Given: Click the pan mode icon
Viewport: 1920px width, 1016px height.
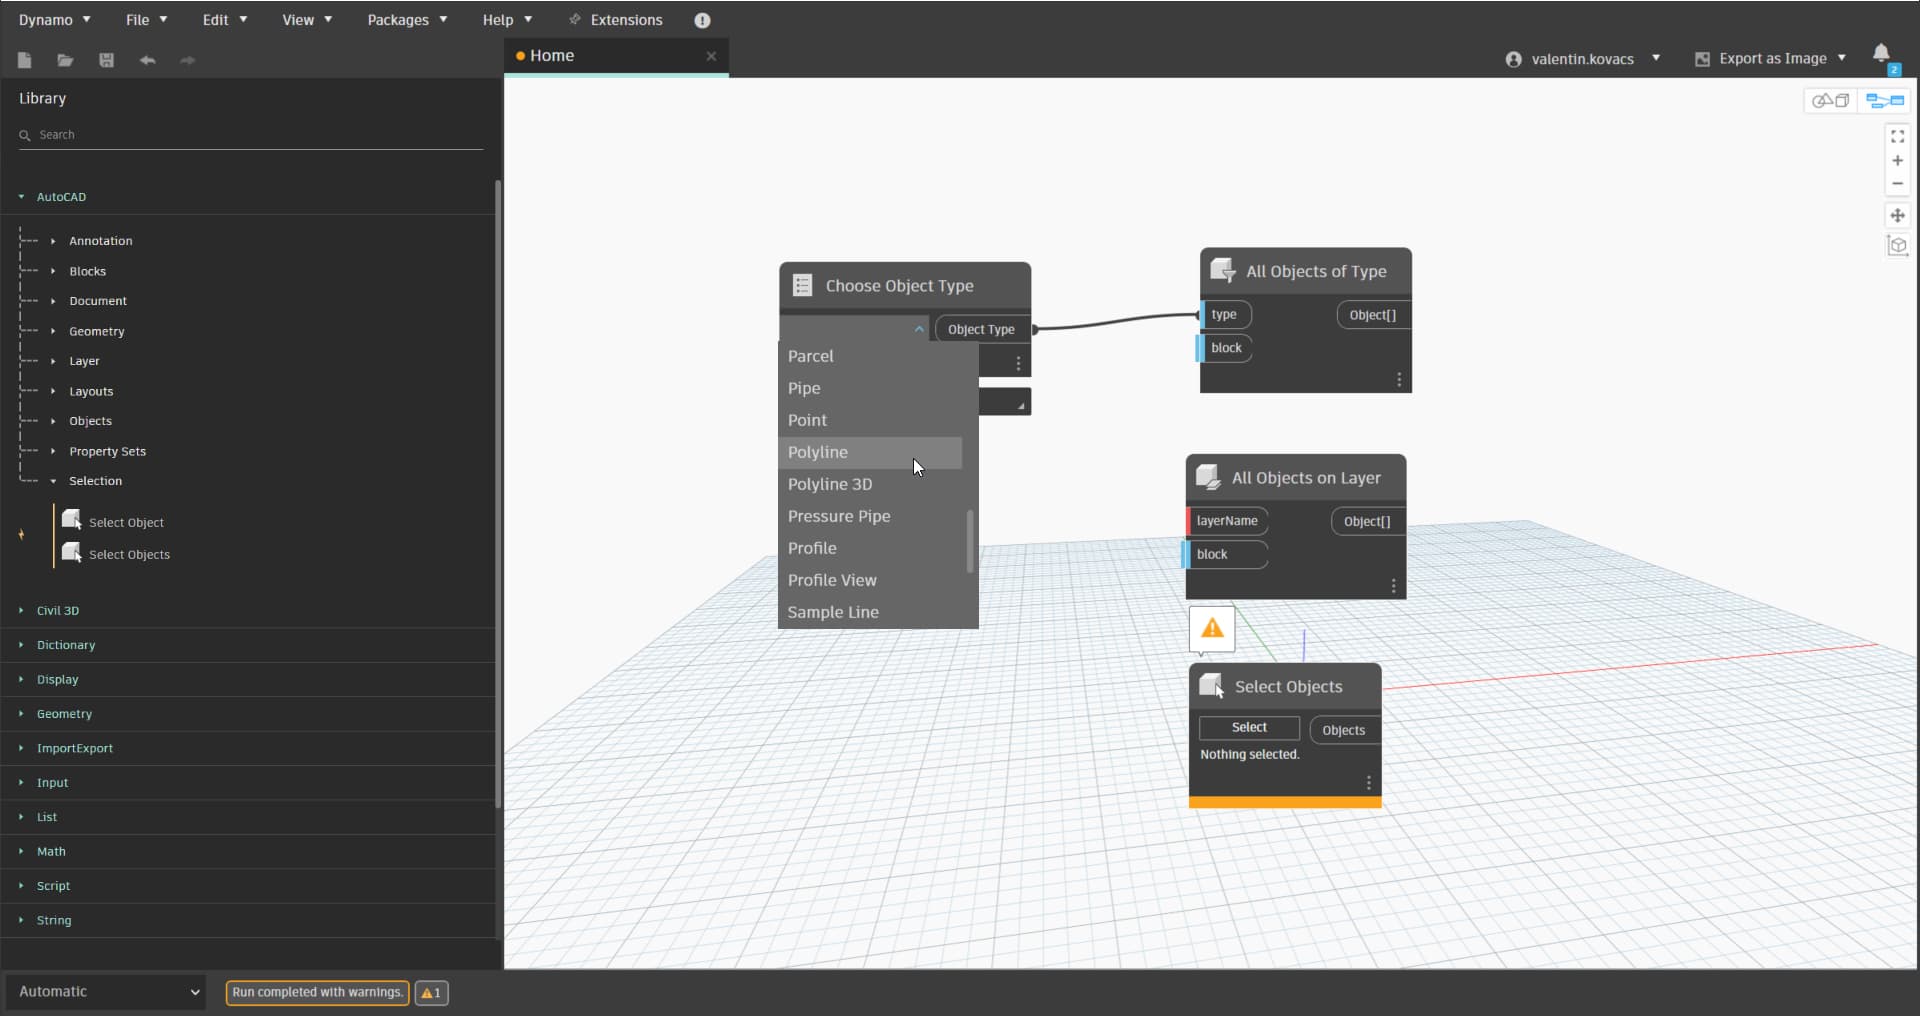Looking at the screenshot, I should 1897,215.
